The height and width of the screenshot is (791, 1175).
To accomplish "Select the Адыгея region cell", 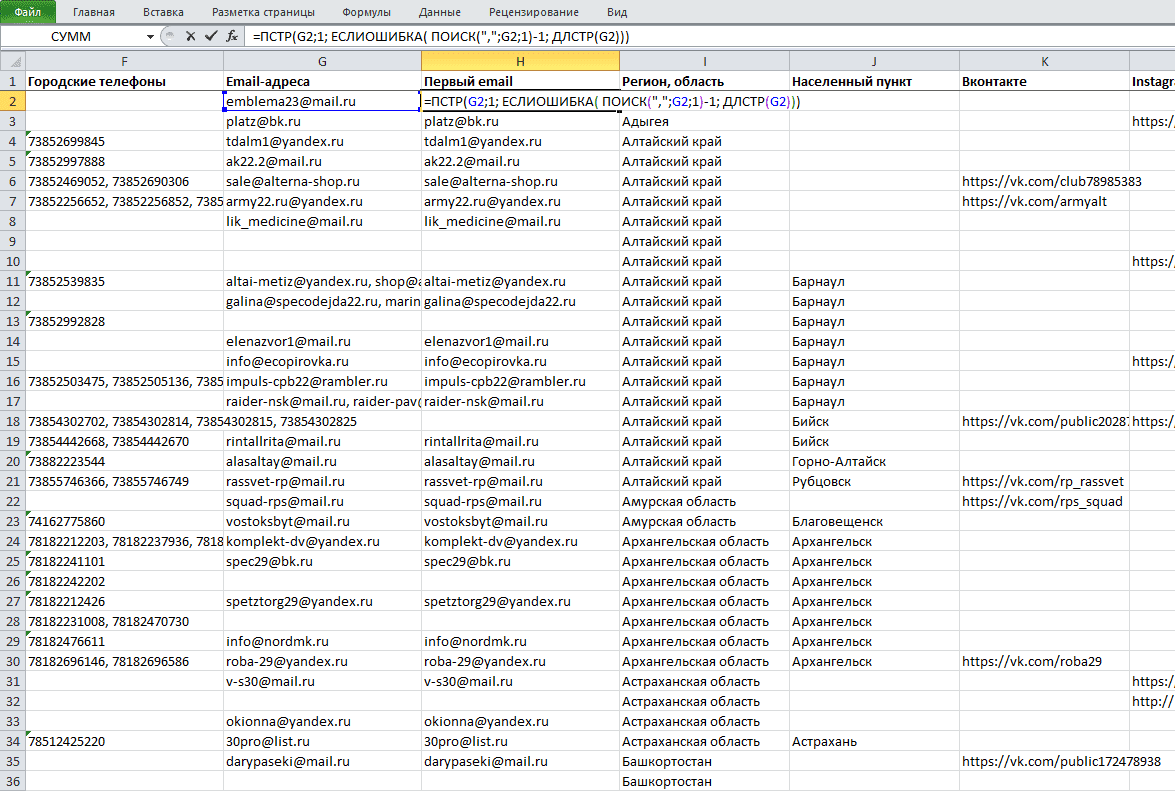I will click(704, 121).
